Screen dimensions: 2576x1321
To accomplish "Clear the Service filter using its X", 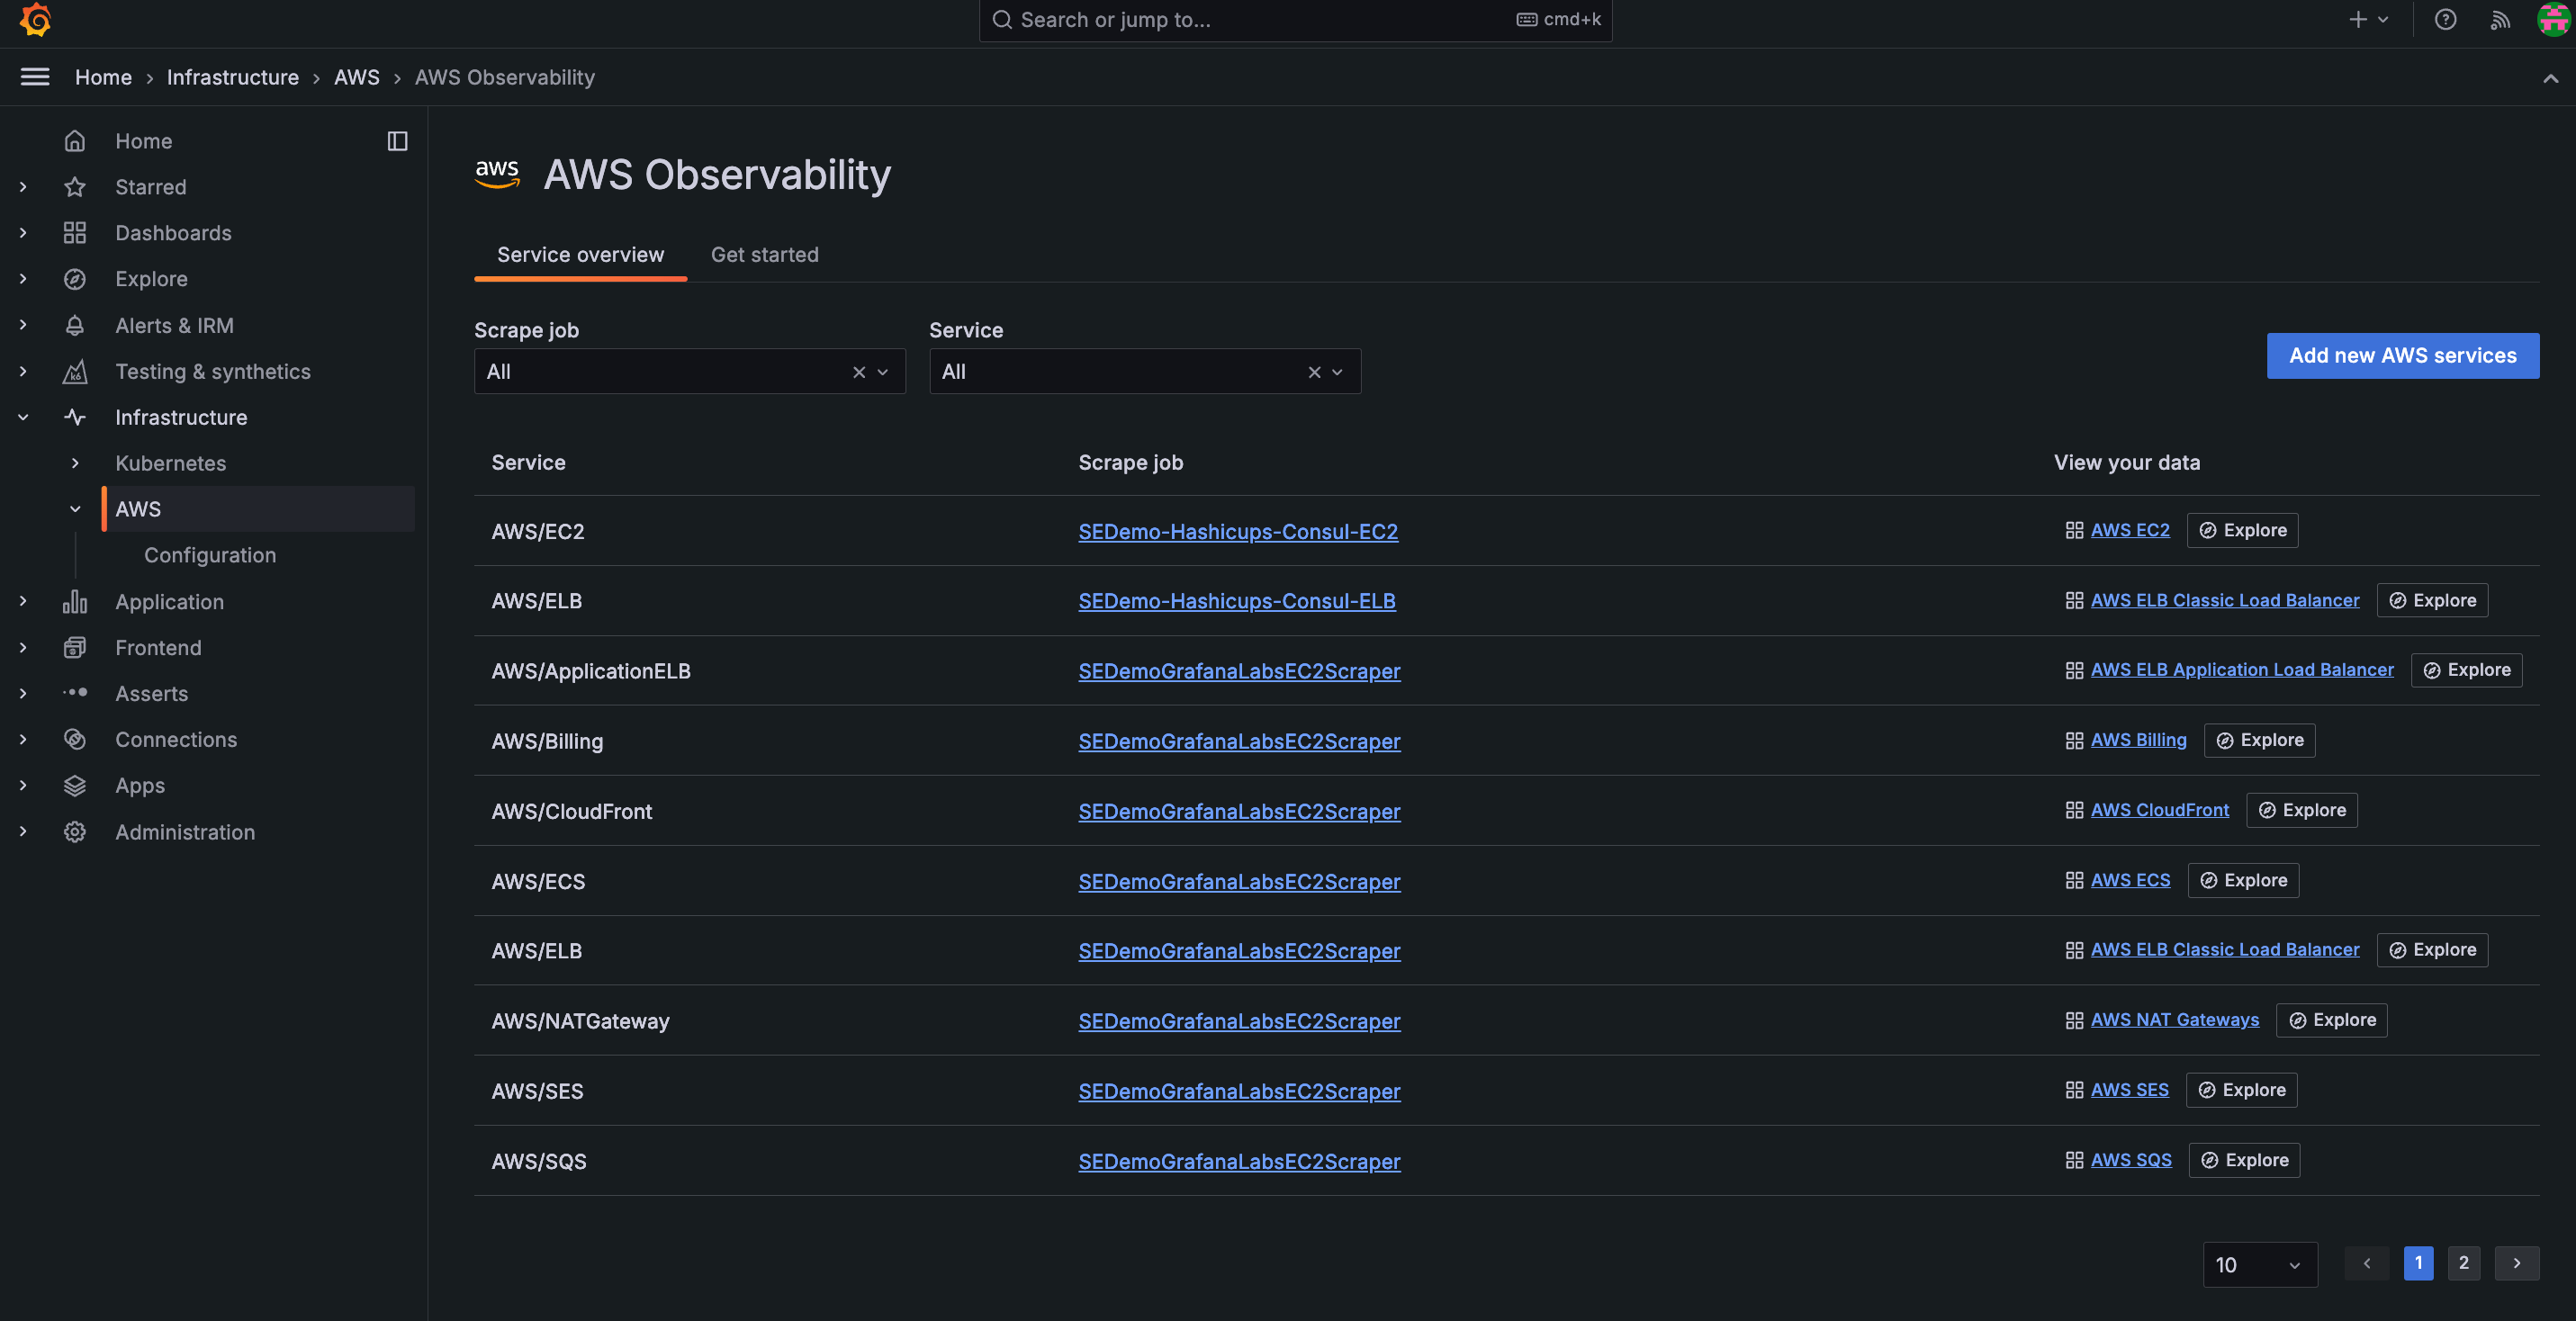I will [1313, 371].
